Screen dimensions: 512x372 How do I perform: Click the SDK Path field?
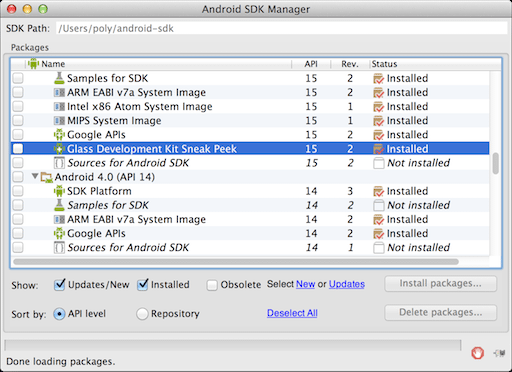pyautogui.click(x=282, y=28)
